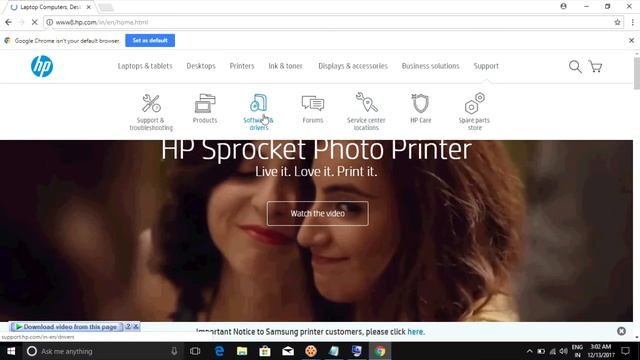The image size is (640, 360).
Task: Open the Action Center notifications icon
Action: click(625, 351)
